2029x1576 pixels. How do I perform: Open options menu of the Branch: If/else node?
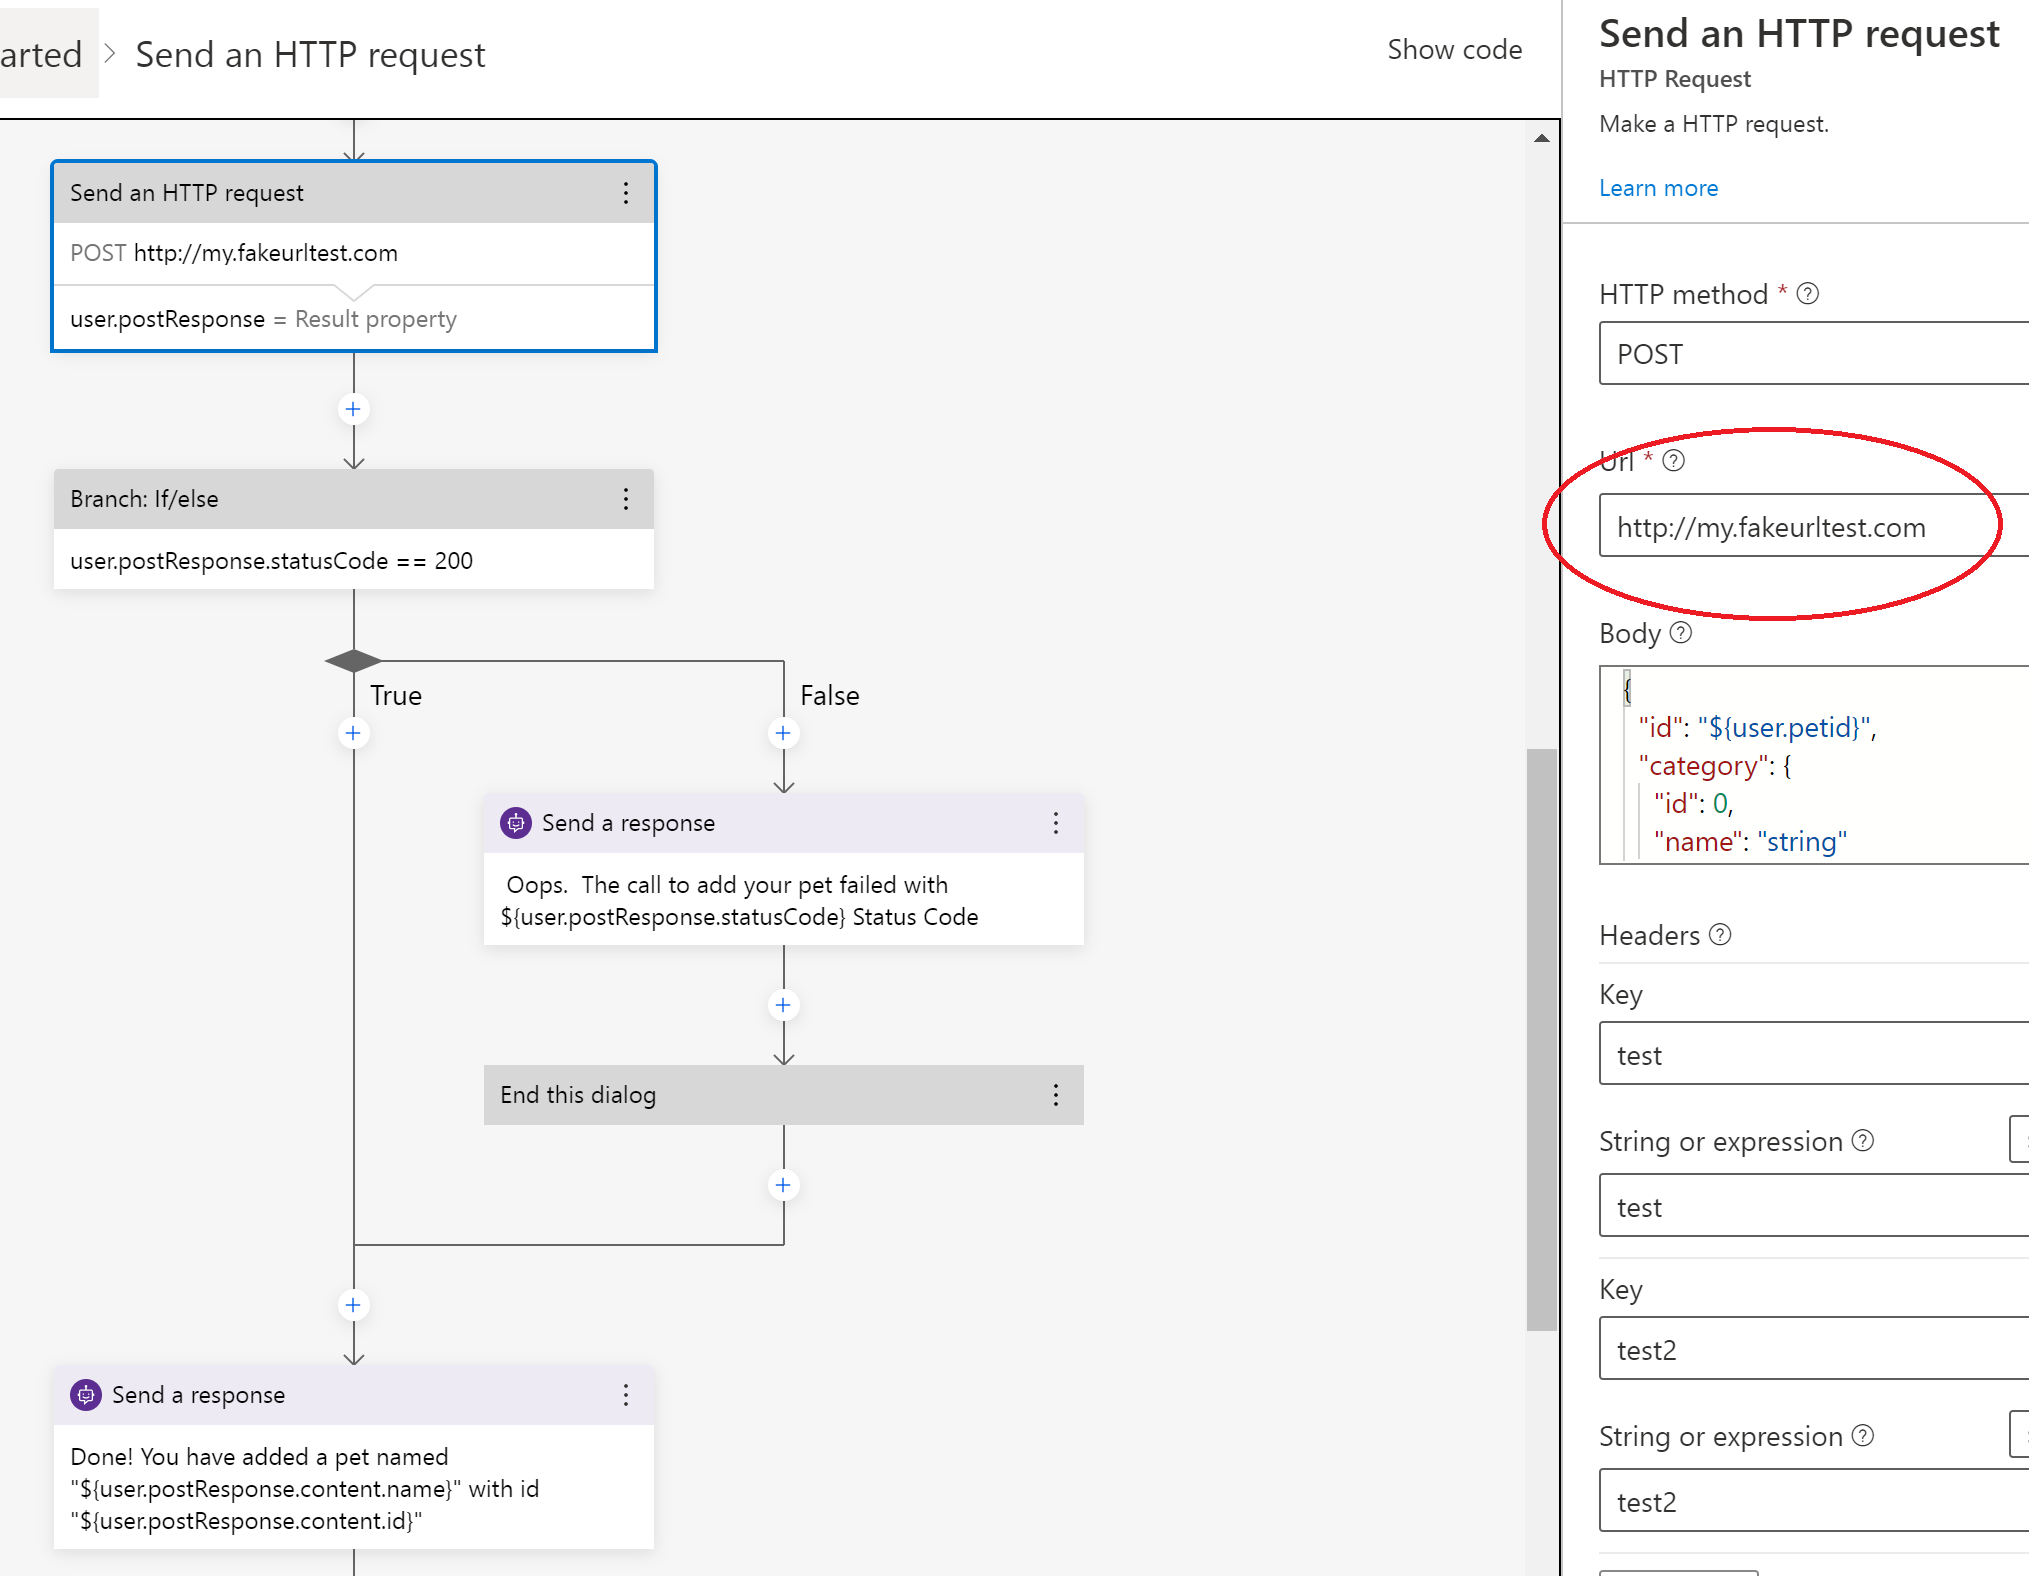[626, 499]
